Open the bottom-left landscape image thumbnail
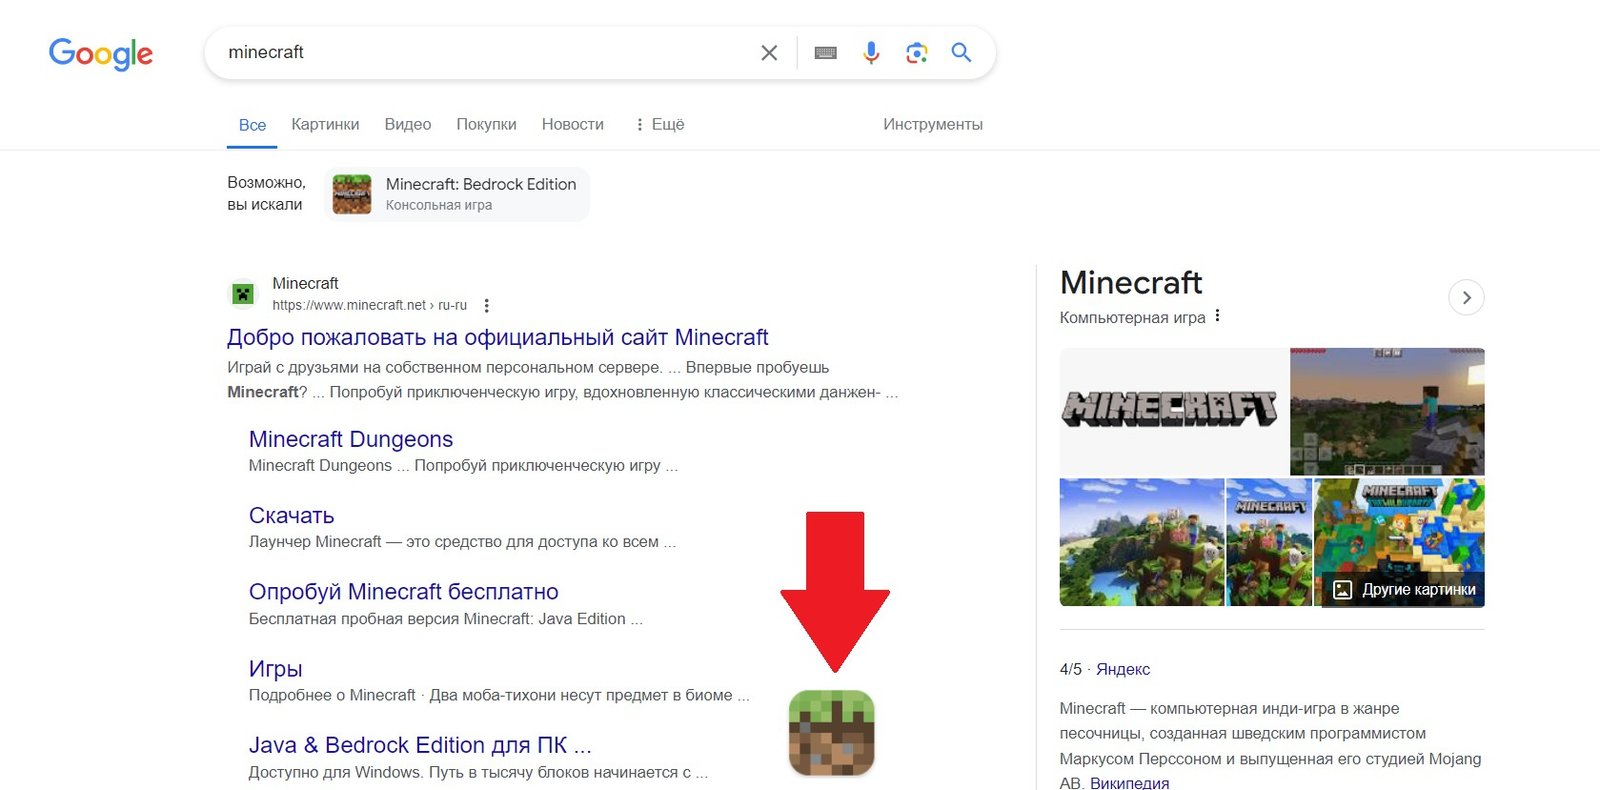The height and width of the screenshot is (790, 1600). pos(1142,542)
